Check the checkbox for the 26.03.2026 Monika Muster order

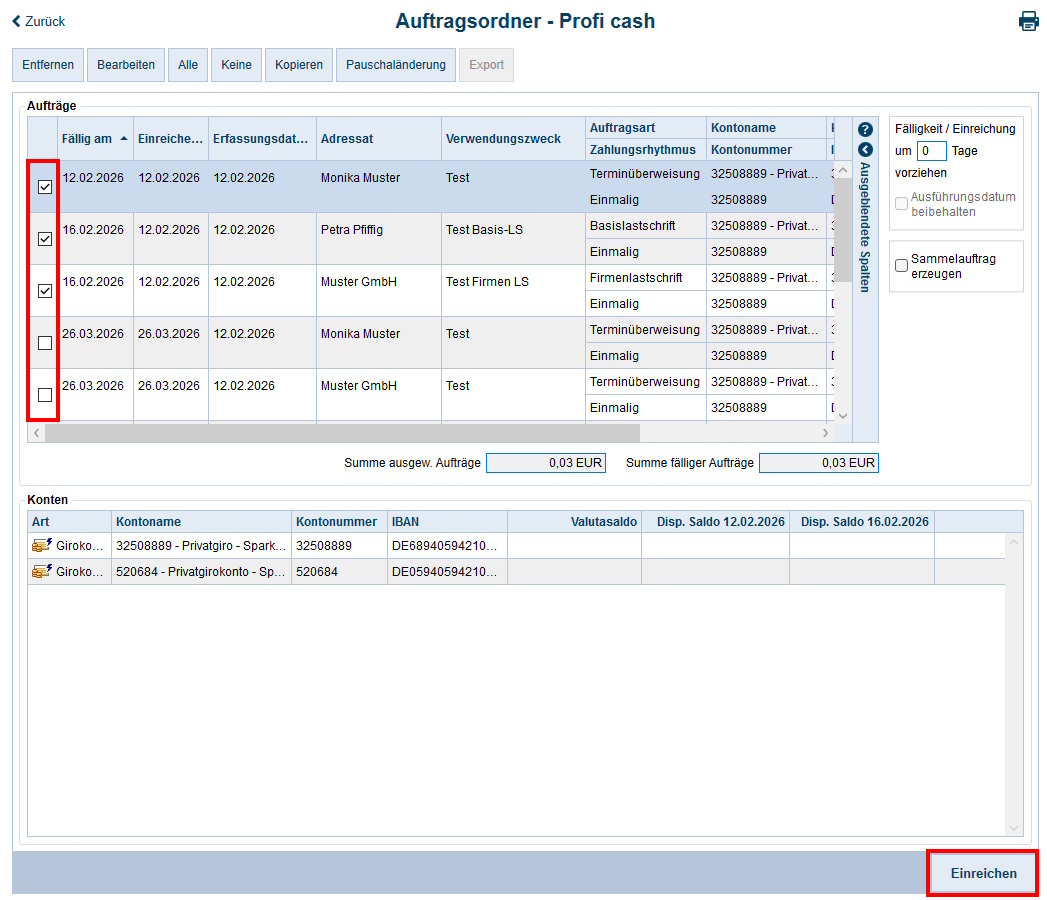pyautogui.click(x=44, y=343)
